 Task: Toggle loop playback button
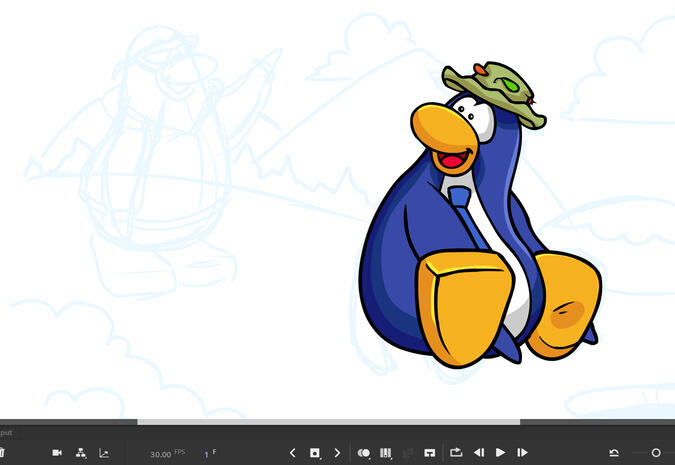tap(456, 452)
